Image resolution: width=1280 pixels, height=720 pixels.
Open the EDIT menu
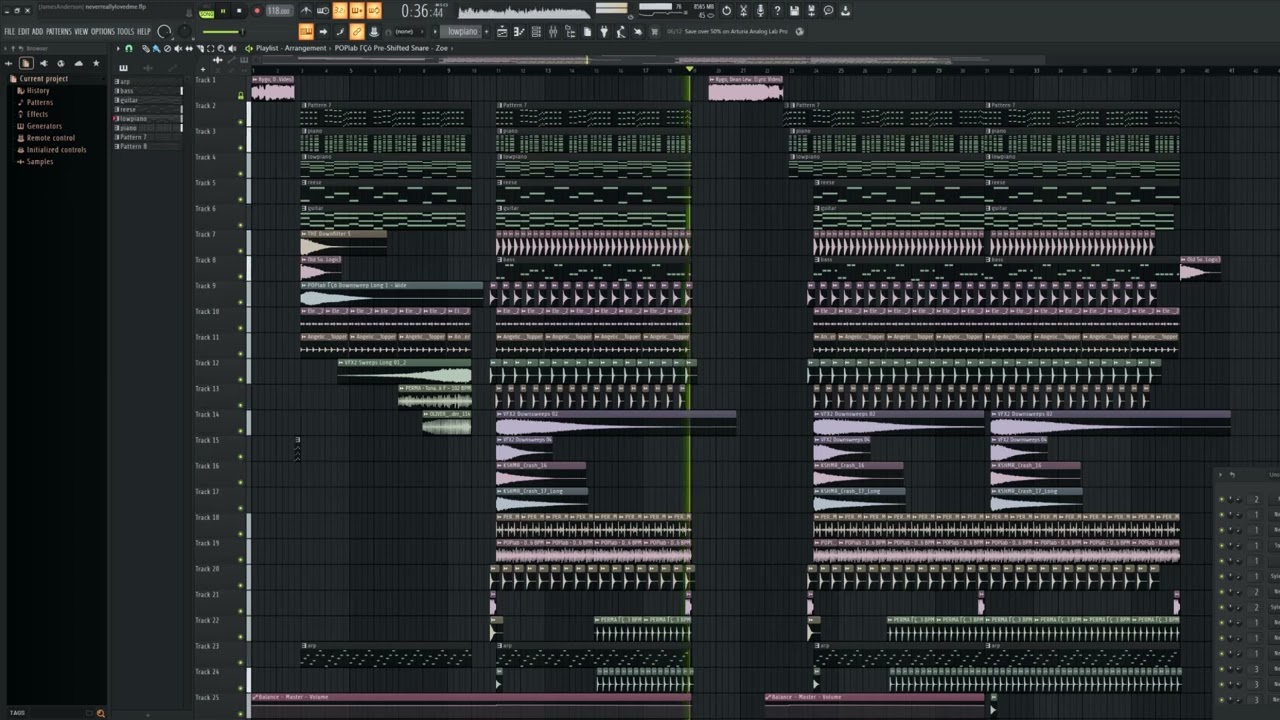[24, 31]
